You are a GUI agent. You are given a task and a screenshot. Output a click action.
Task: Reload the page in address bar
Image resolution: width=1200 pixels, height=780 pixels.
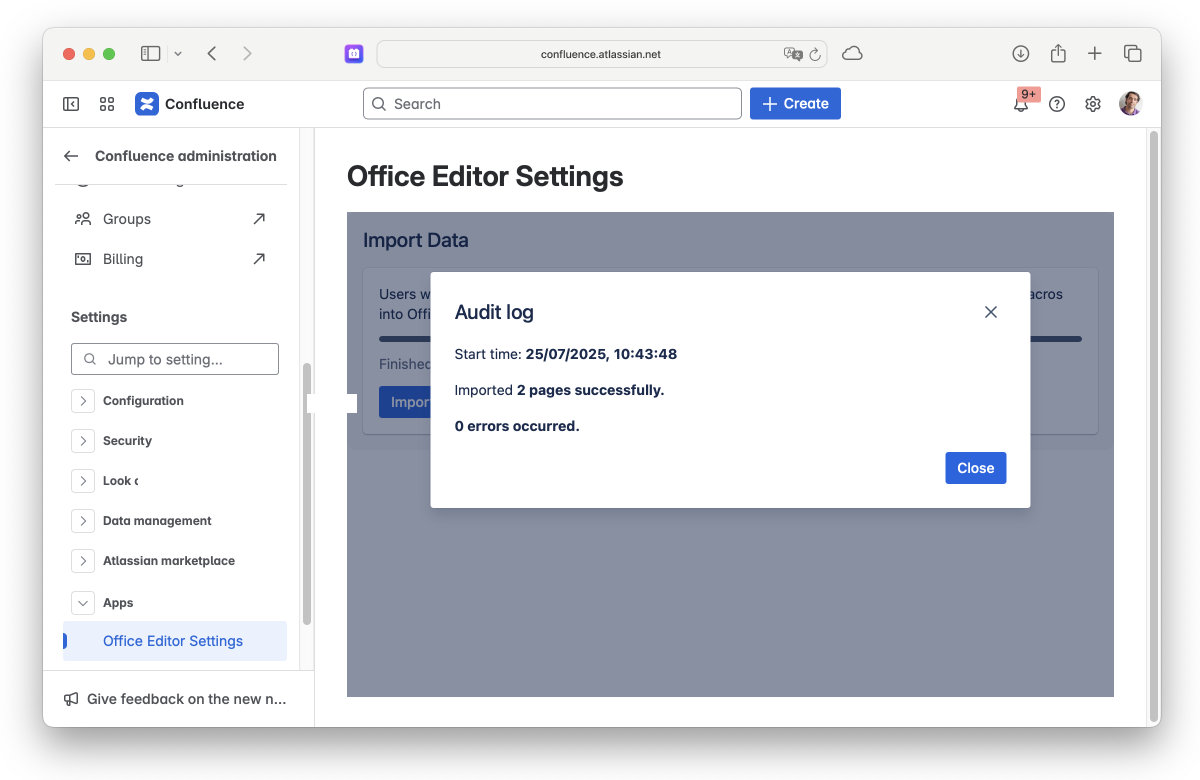point(815,54)
